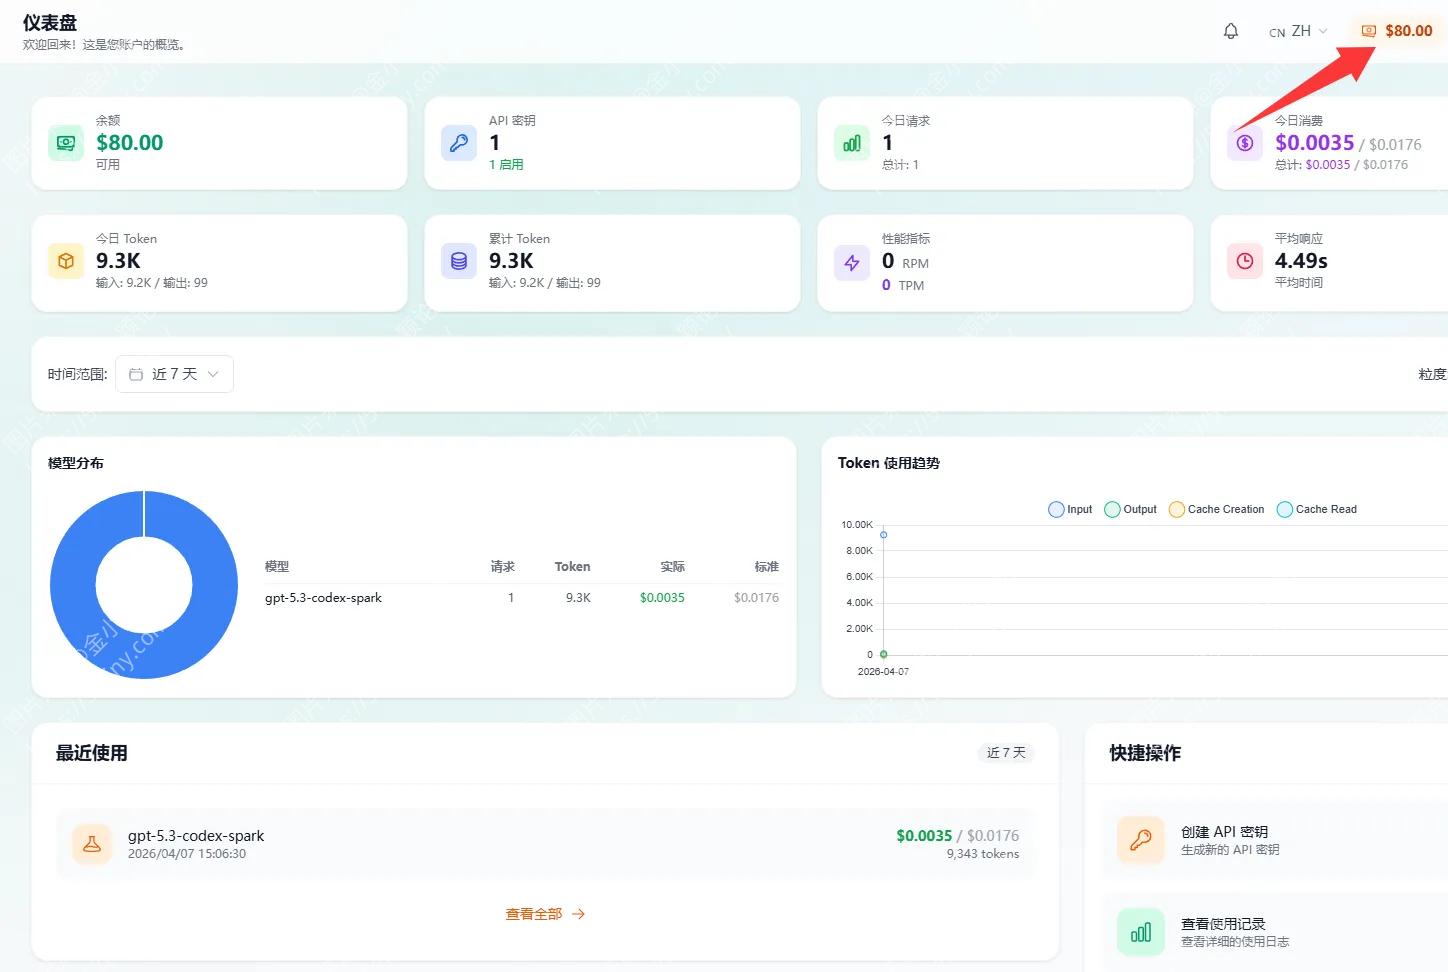Toggle the Output series in chart legend
The image size is (1448, 972).
[x=1130, y=509]
